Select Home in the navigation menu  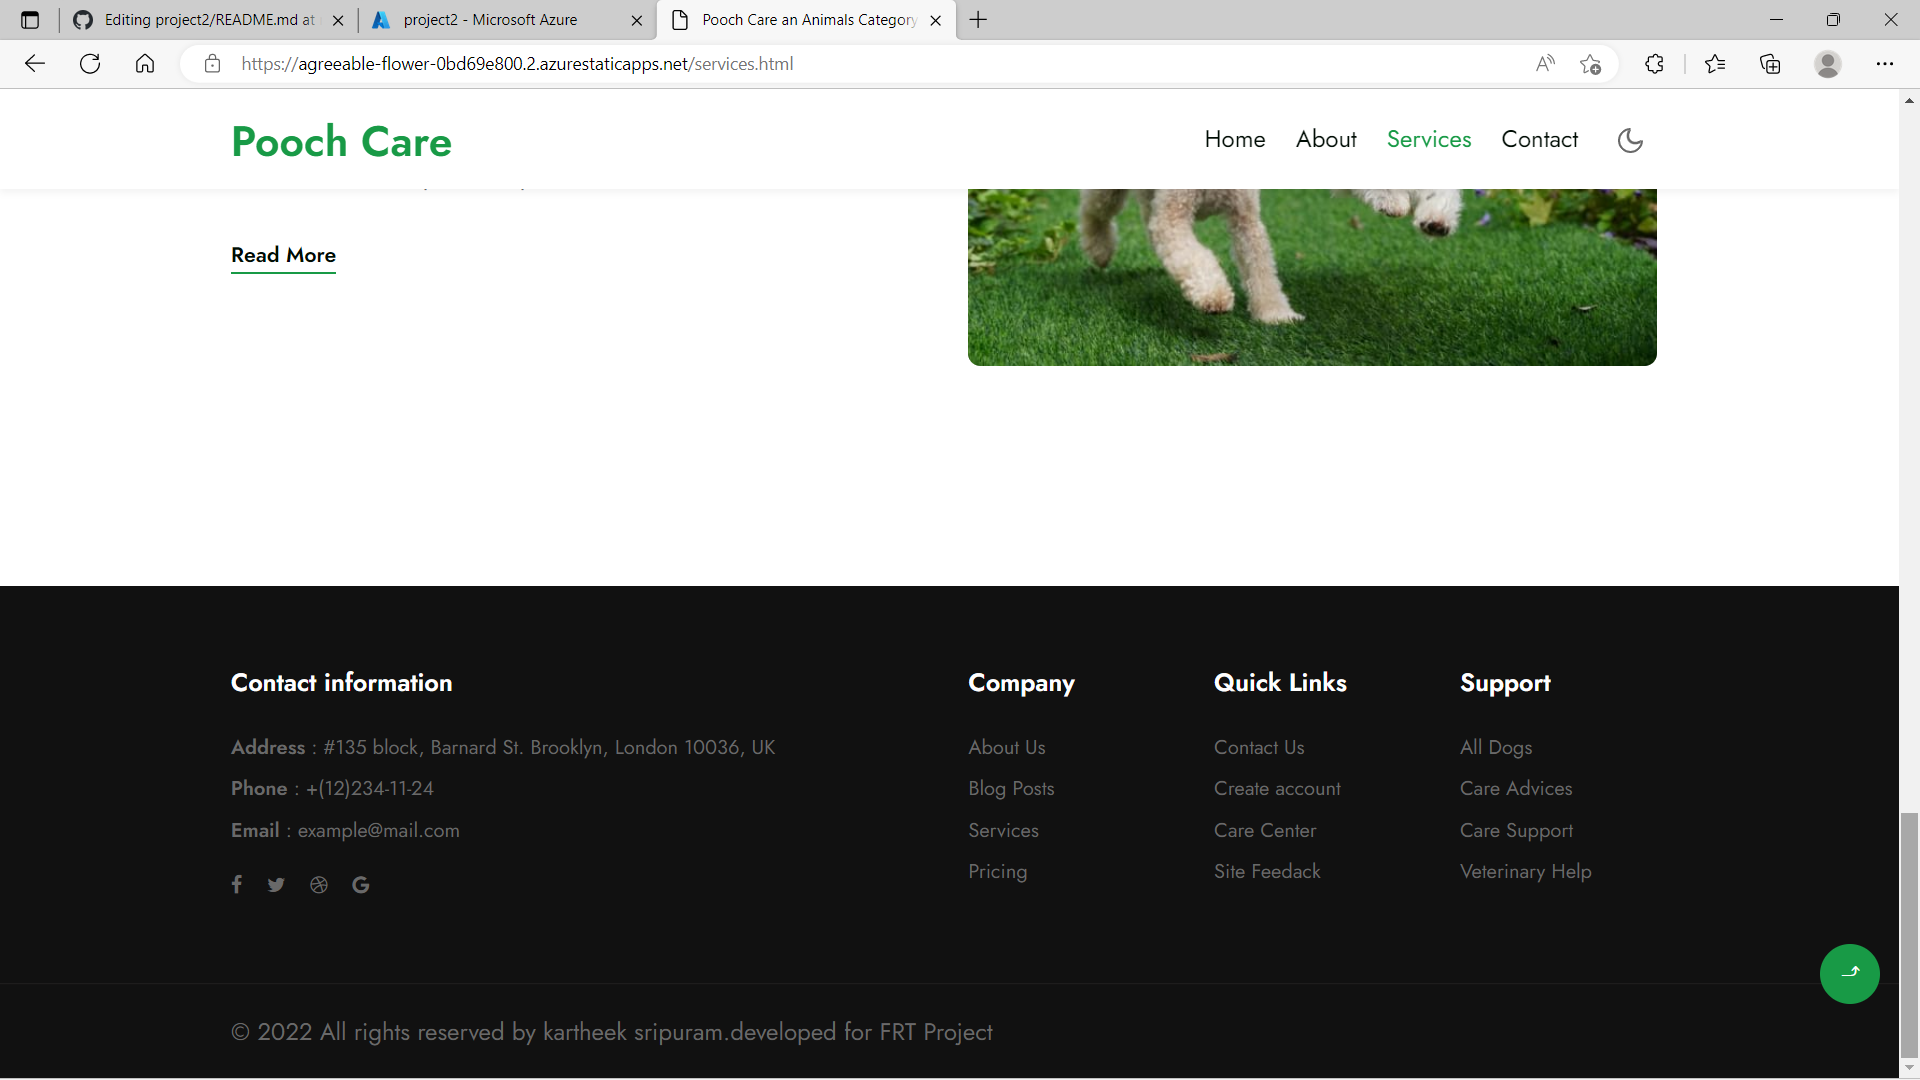(1234, 139)
